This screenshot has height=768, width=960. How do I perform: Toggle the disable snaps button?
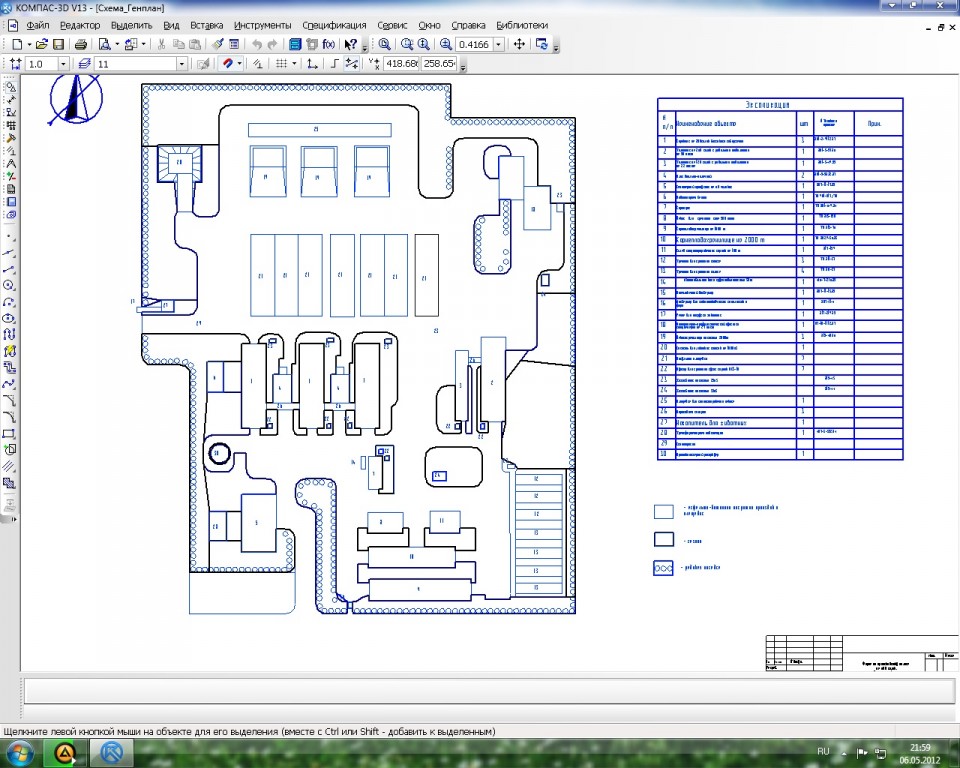pyautogui.click(x=258, y=64)
